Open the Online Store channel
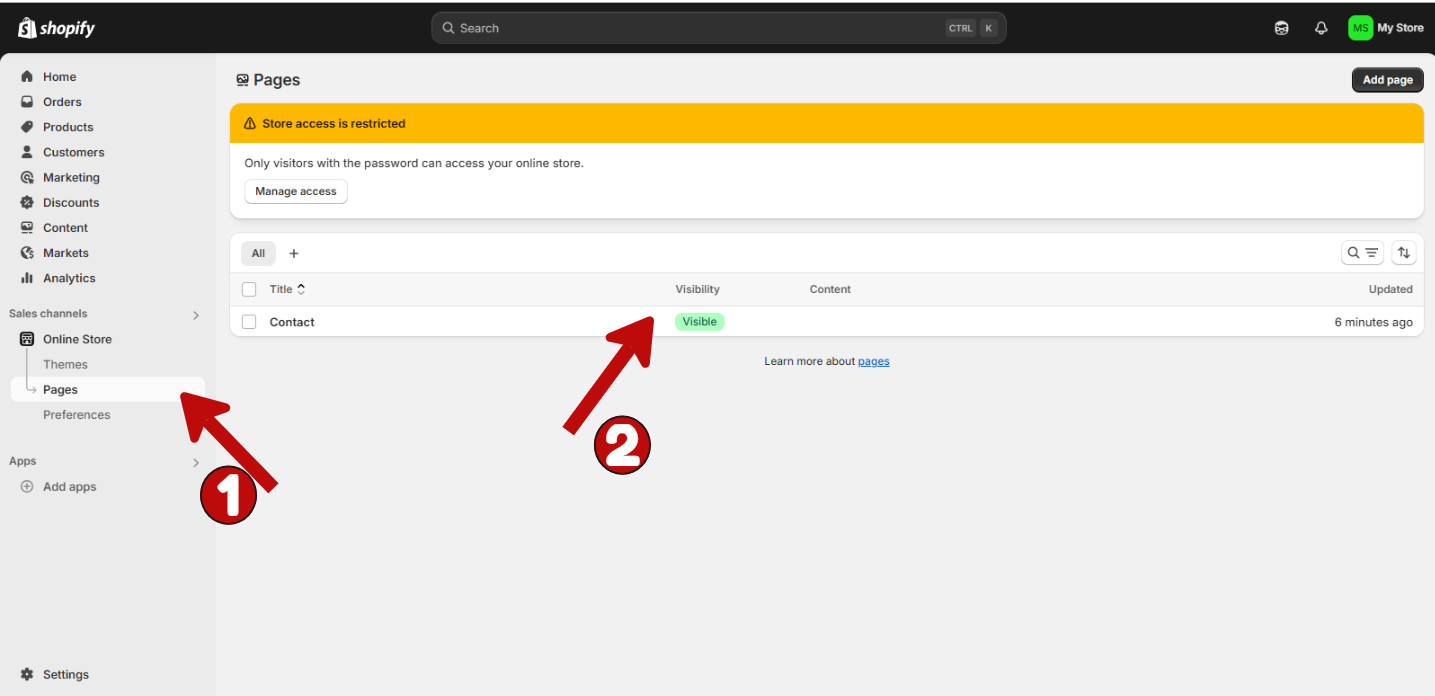The image size is (1435, 696). (77, 339)
